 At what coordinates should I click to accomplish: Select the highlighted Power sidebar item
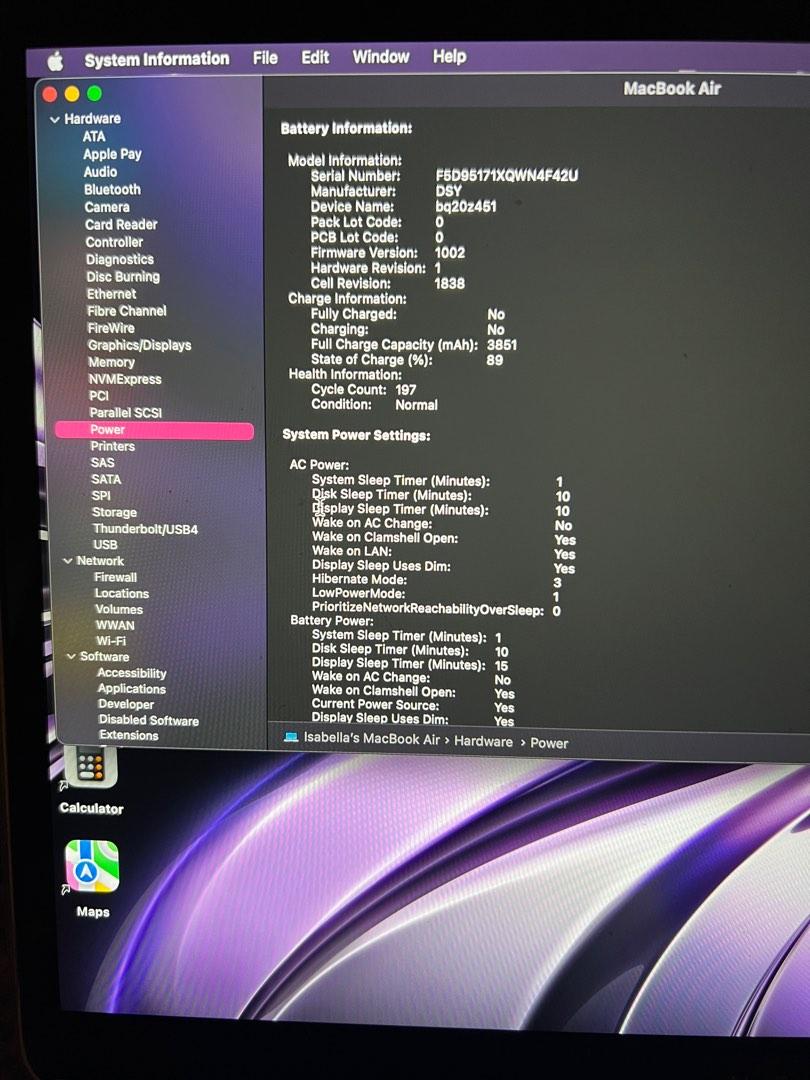coord(154,430)
